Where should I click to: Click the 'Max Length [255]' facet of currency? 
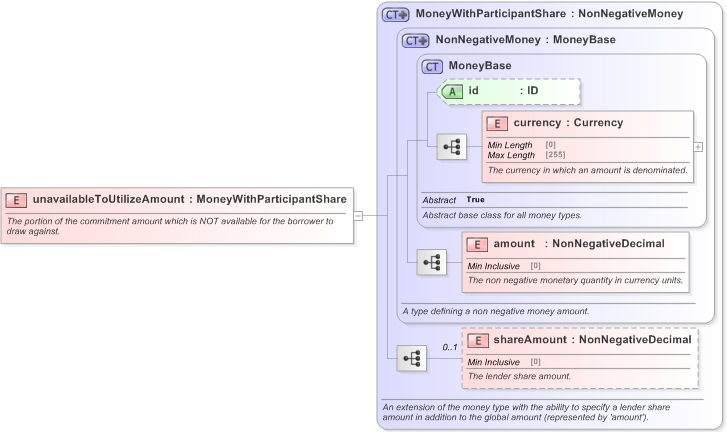coord(526,155)
